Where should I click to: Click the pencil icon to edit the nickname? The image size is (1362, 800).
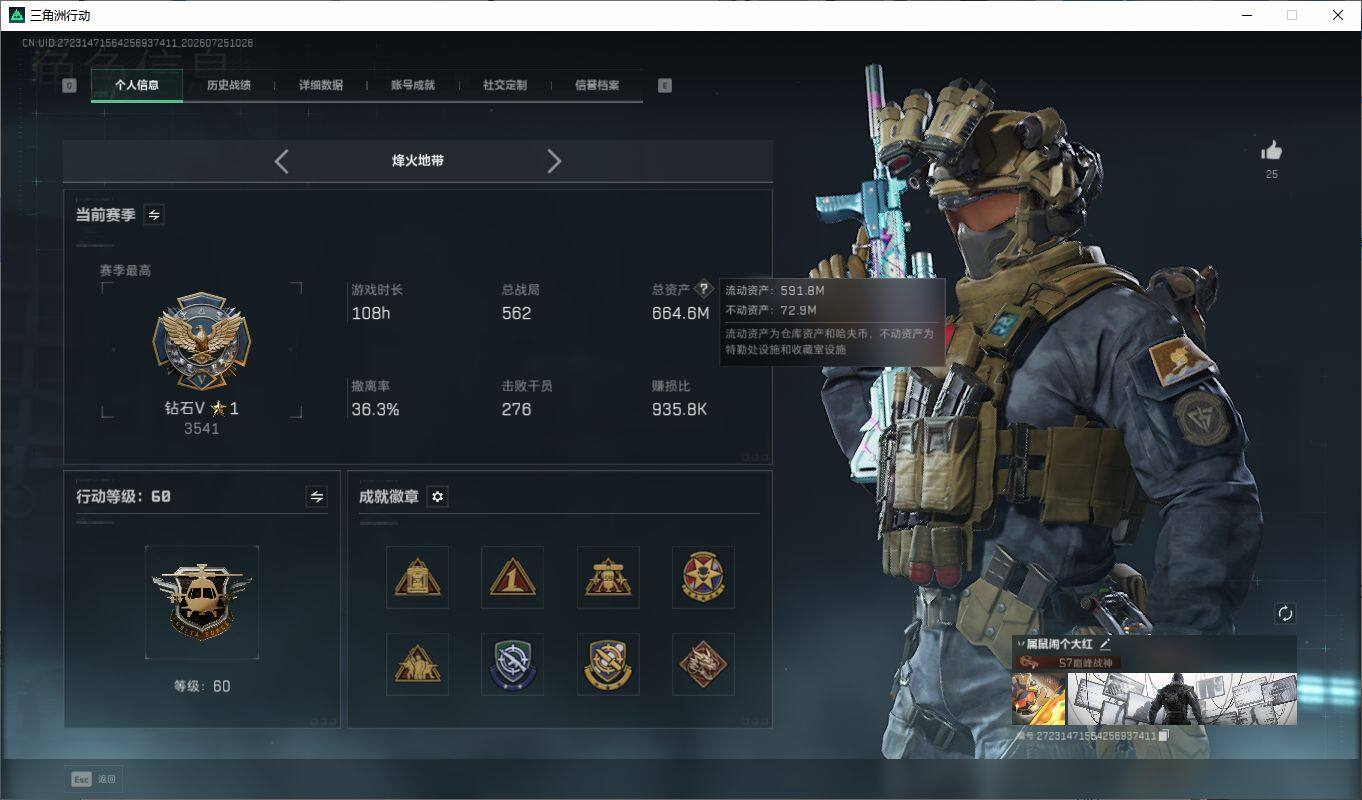click(1104, 645)
